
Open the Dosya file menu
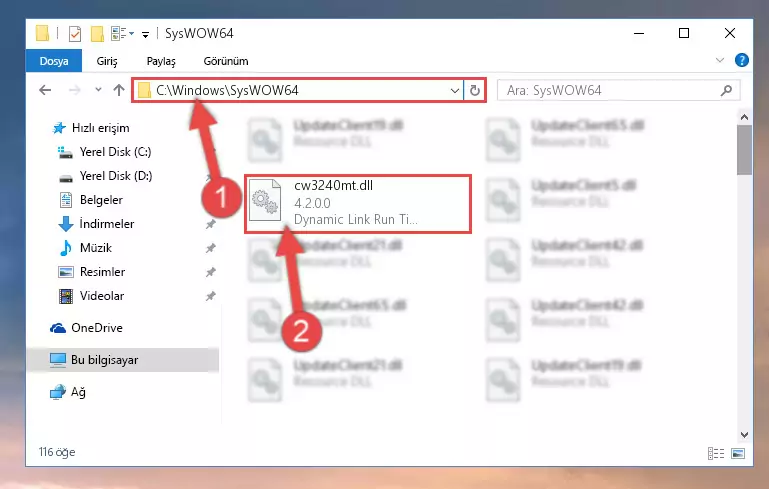(54, 61)
